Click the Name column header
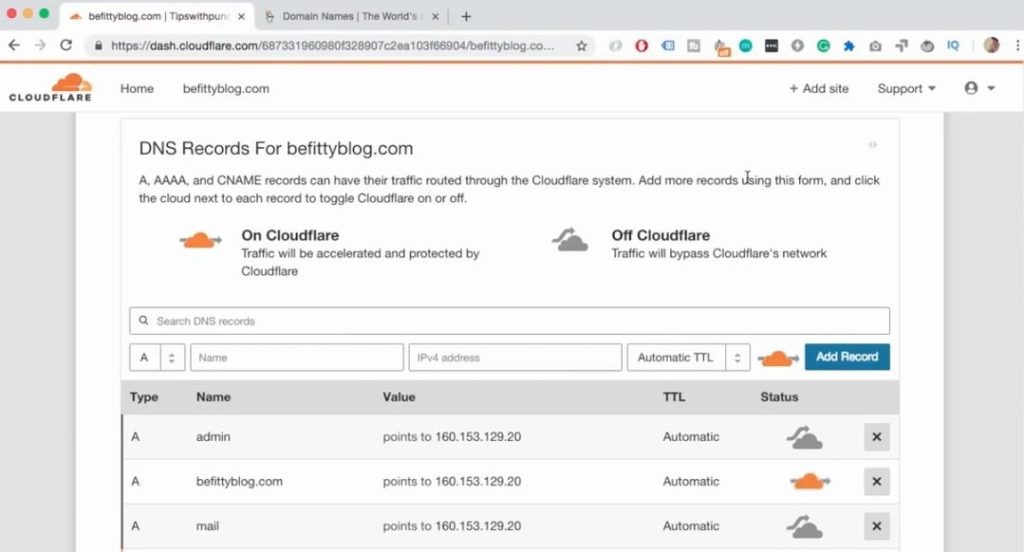Image resolution: width=1024 pixels, height=552 pixels. 213,397
